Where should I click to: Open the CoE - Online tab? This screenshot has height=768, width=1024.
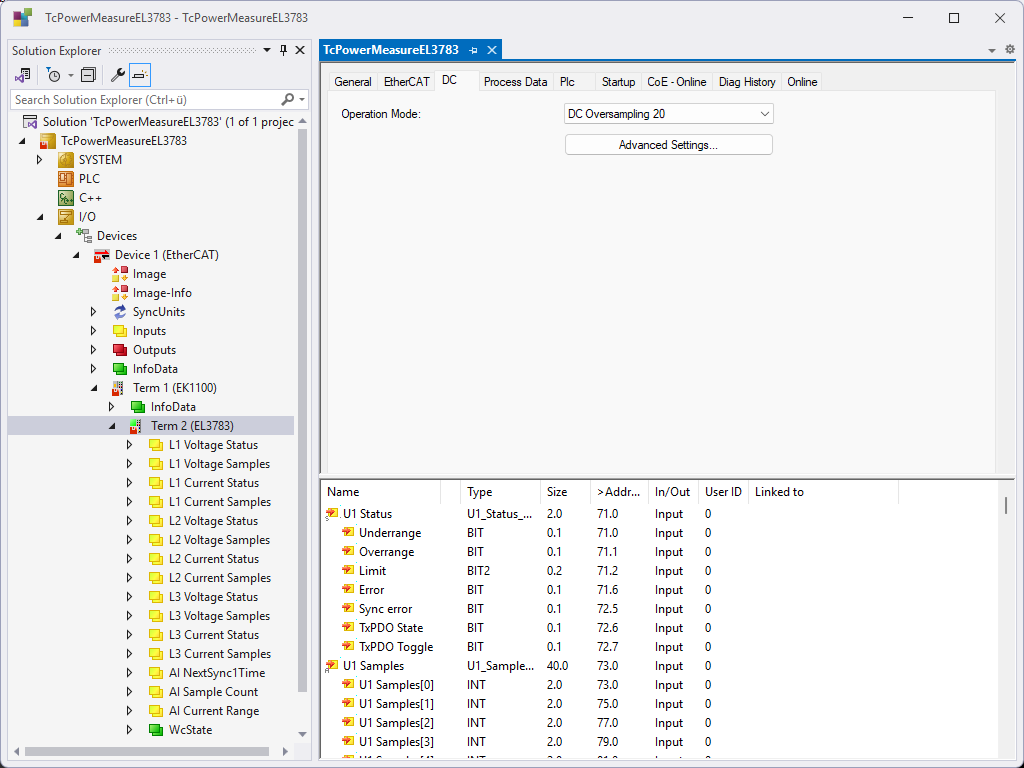coord(677,82)
